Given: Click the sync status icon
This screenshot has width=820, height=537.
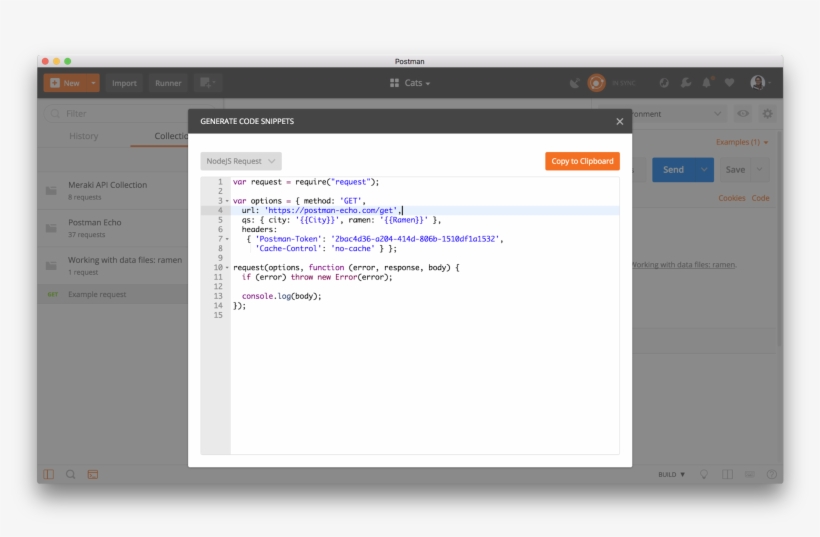Looking at the screenshot, I should click(x=597, y=83).
